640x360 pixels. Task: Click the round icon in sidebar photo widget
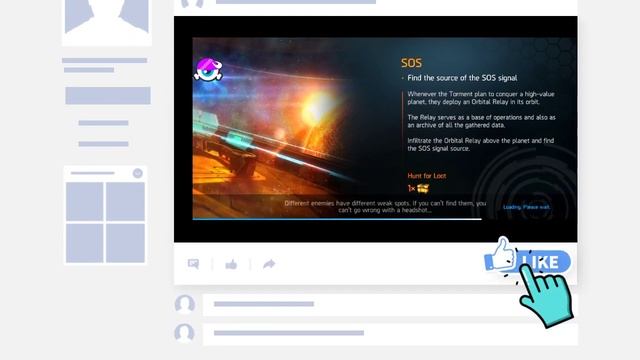[138, 173]
